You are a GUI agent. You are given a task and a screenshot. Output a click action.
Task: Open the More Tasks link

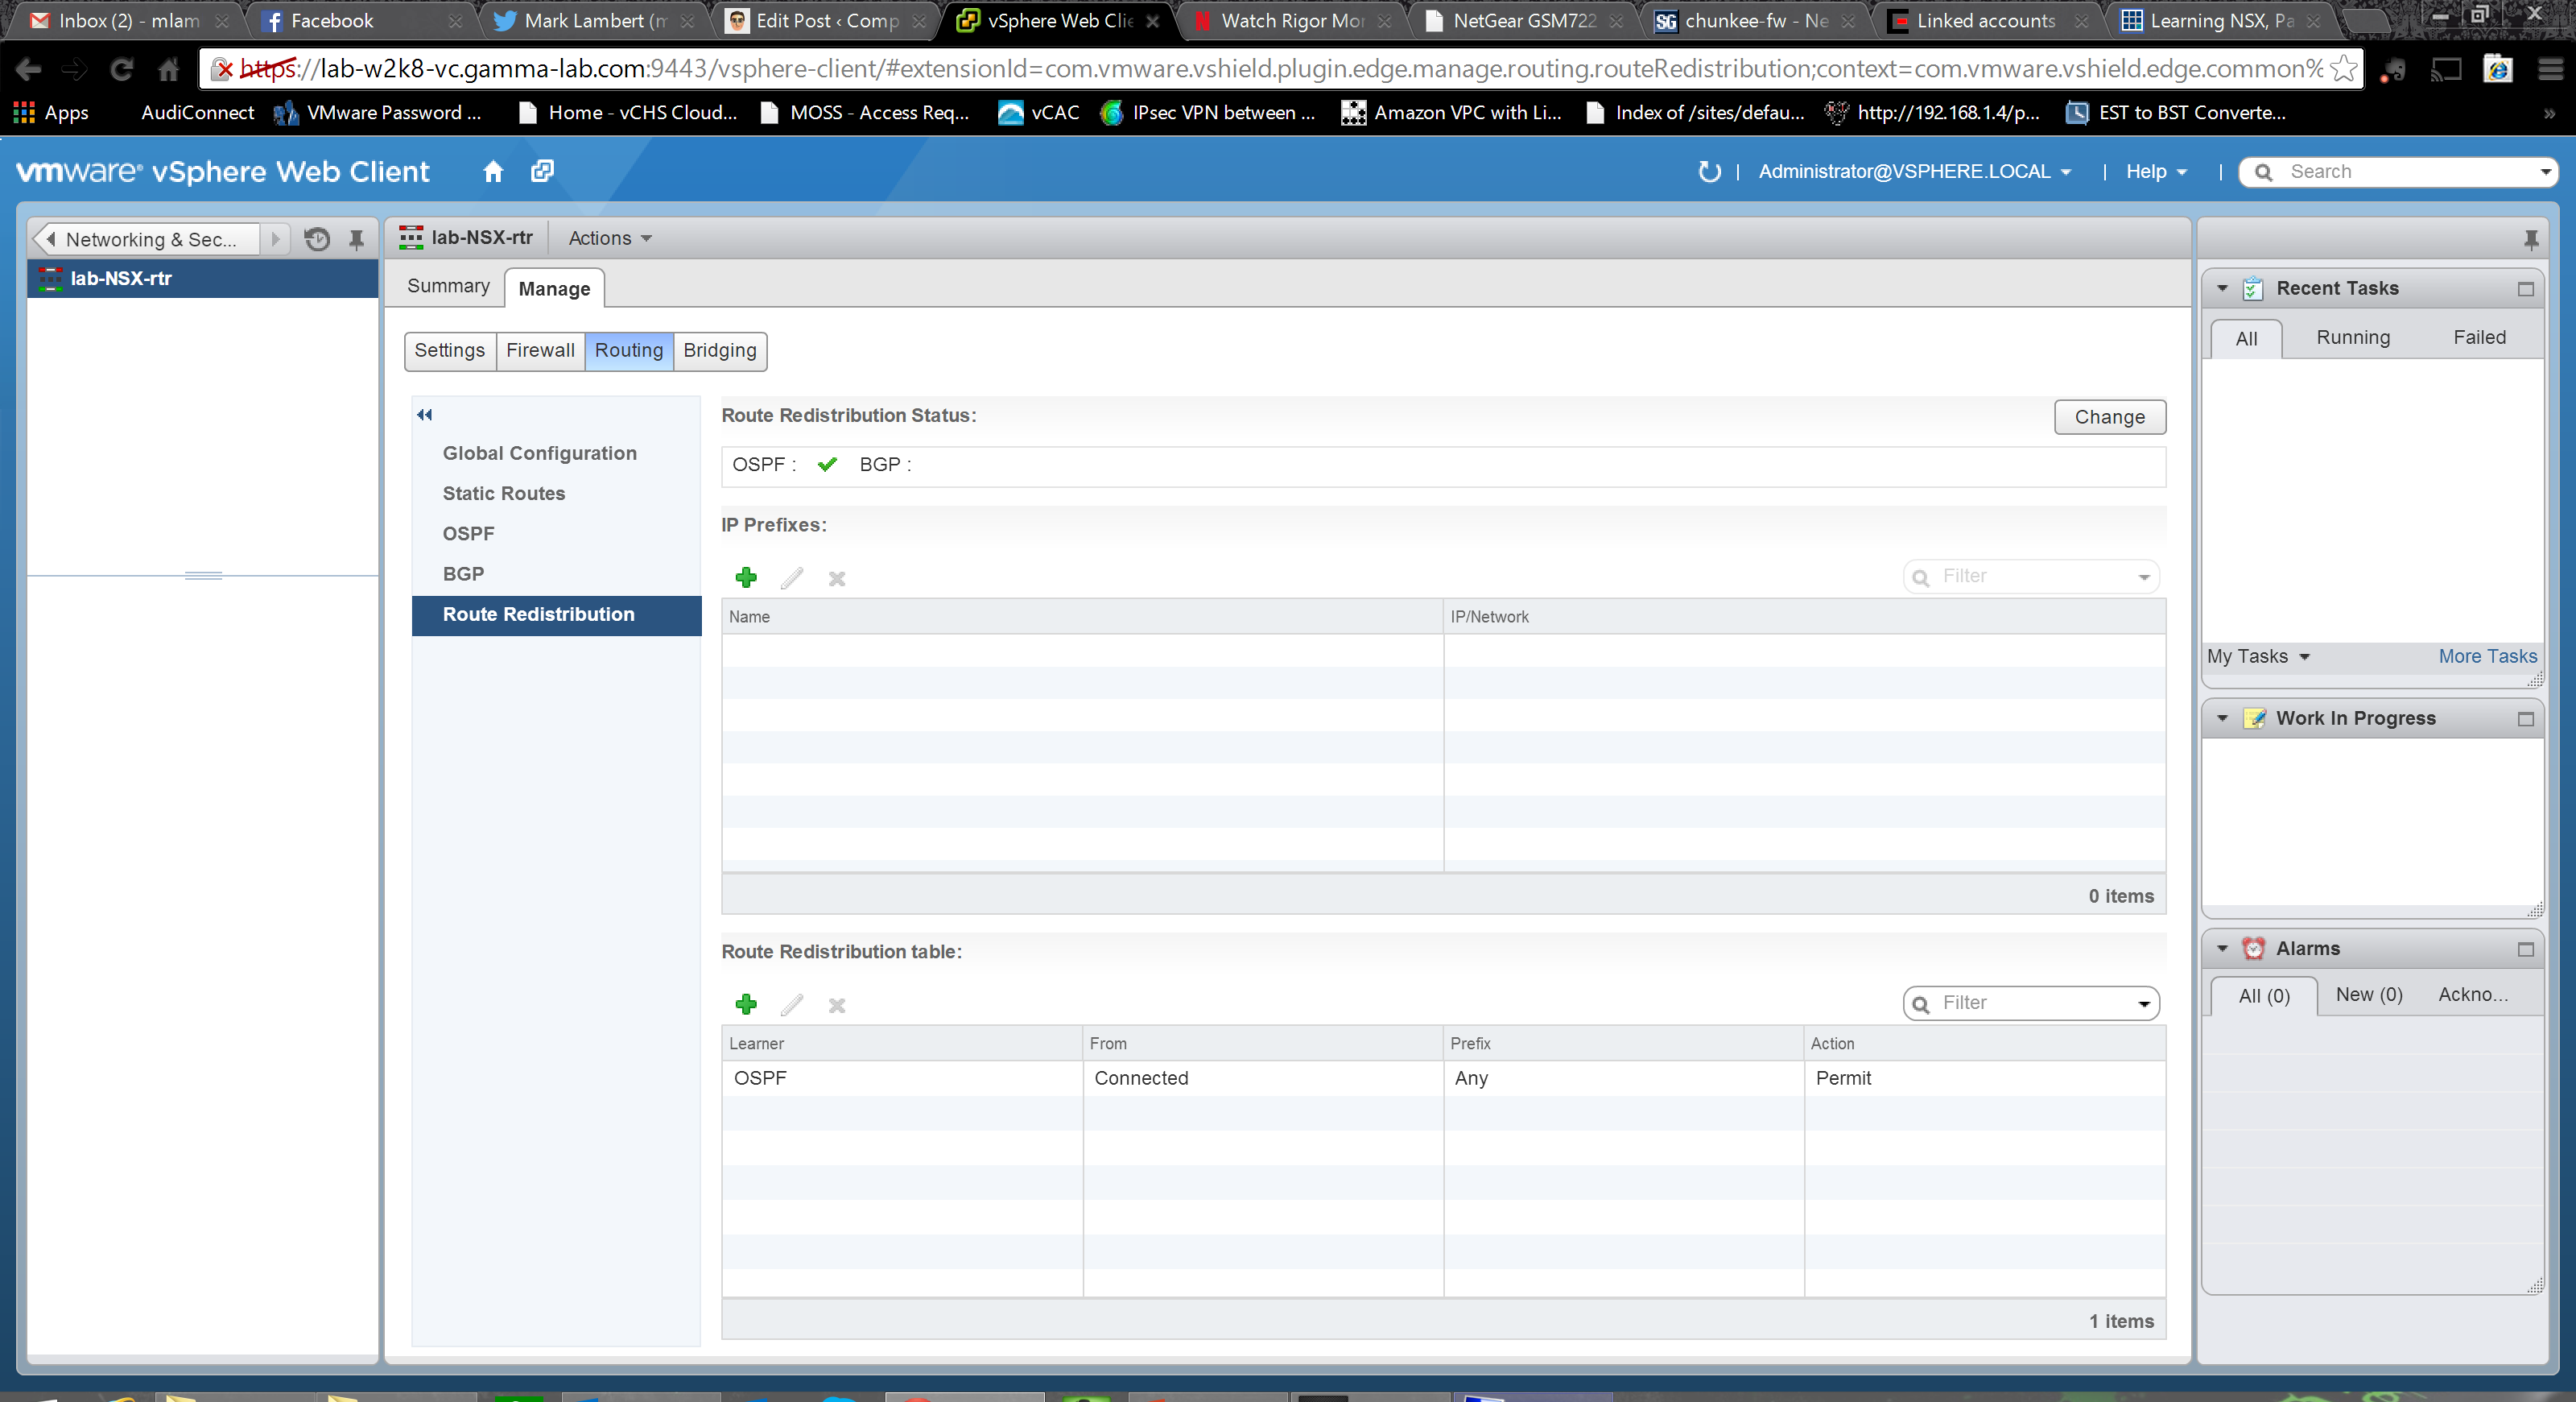click(x=2487, y=656)
